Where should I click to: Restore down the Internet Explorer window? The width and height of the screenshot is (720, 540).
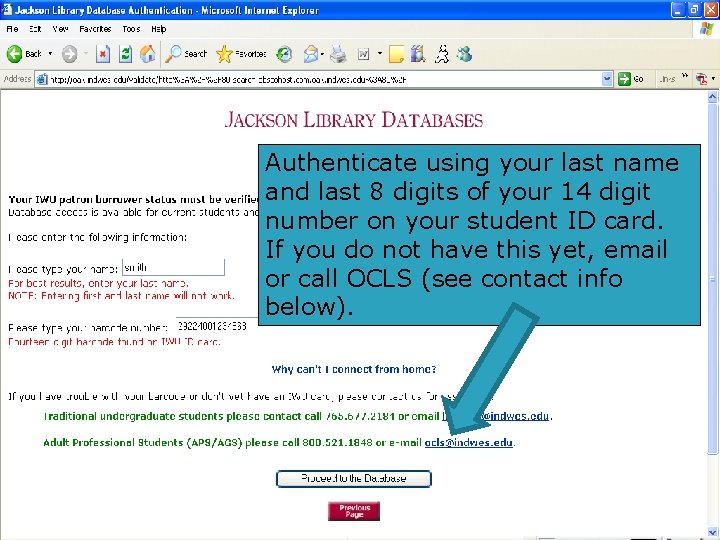pos(695,10)
